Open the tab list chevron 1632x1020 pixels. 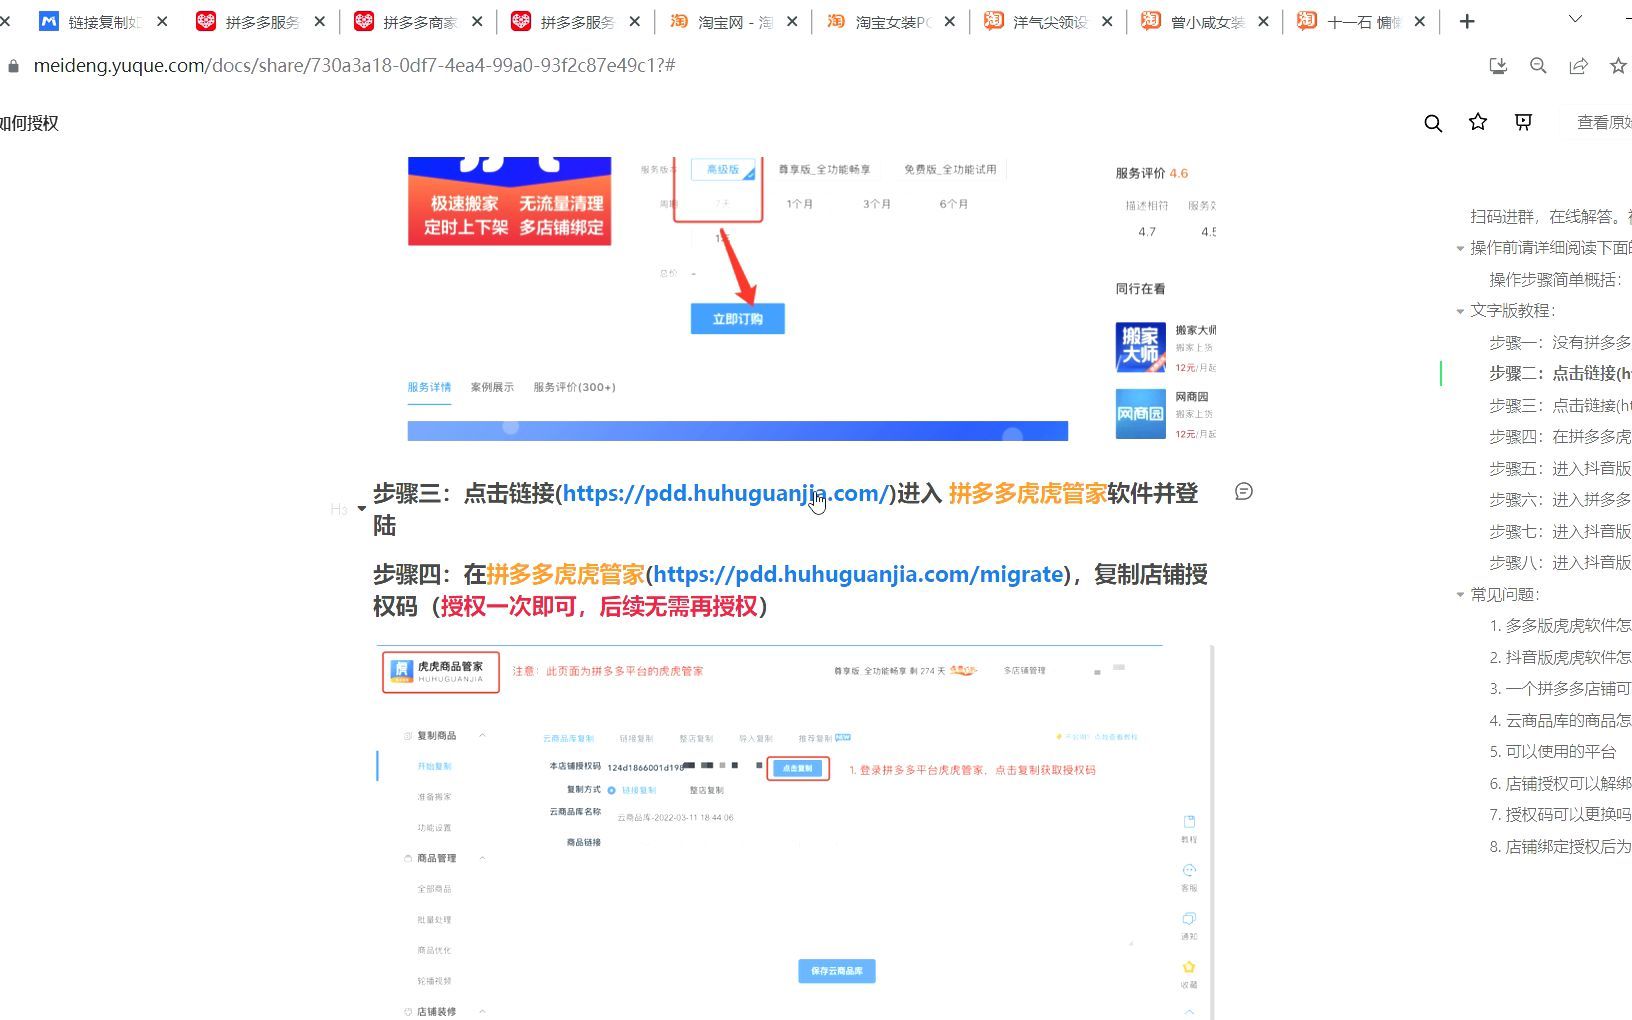click(1575, 19)
